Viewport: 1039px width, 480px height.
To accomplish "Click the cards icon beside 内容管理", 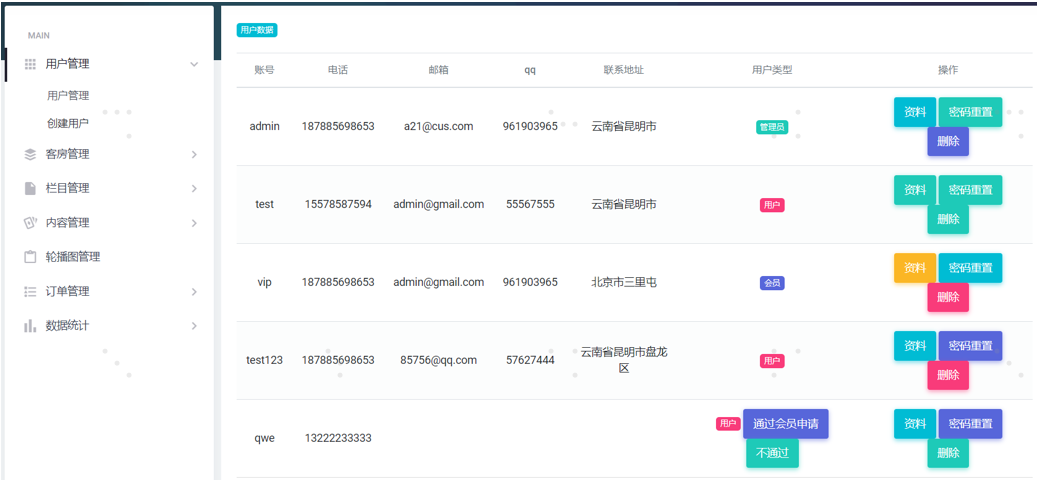I will click(30, 223).
